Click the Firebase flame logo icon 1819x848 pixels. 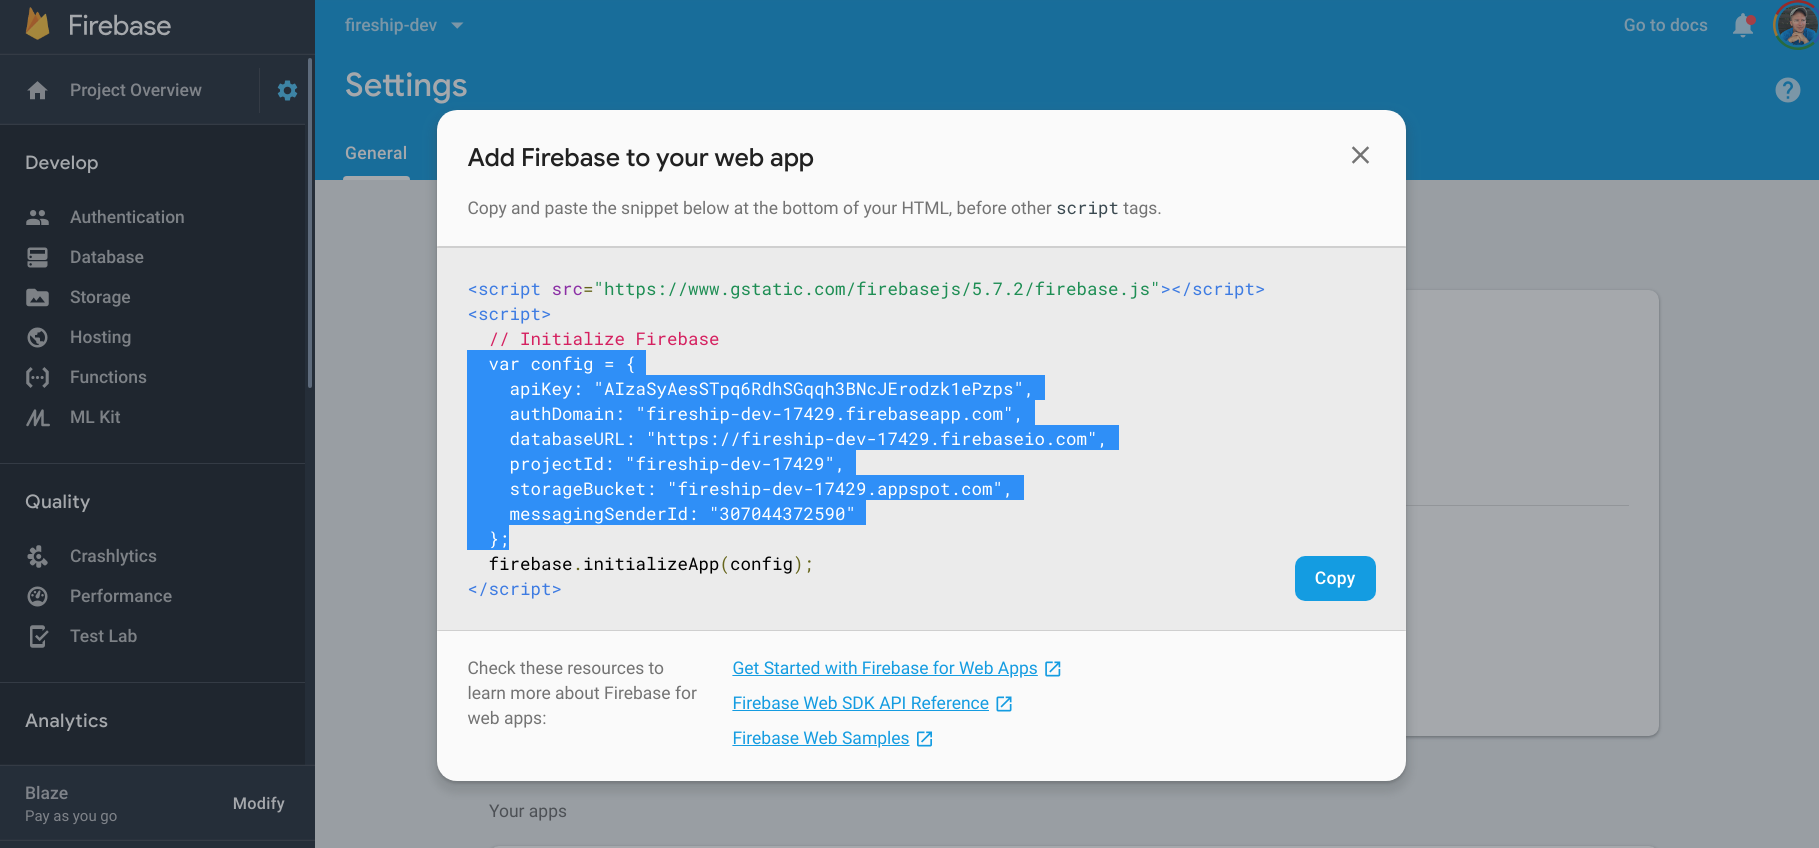coord(38,24)
